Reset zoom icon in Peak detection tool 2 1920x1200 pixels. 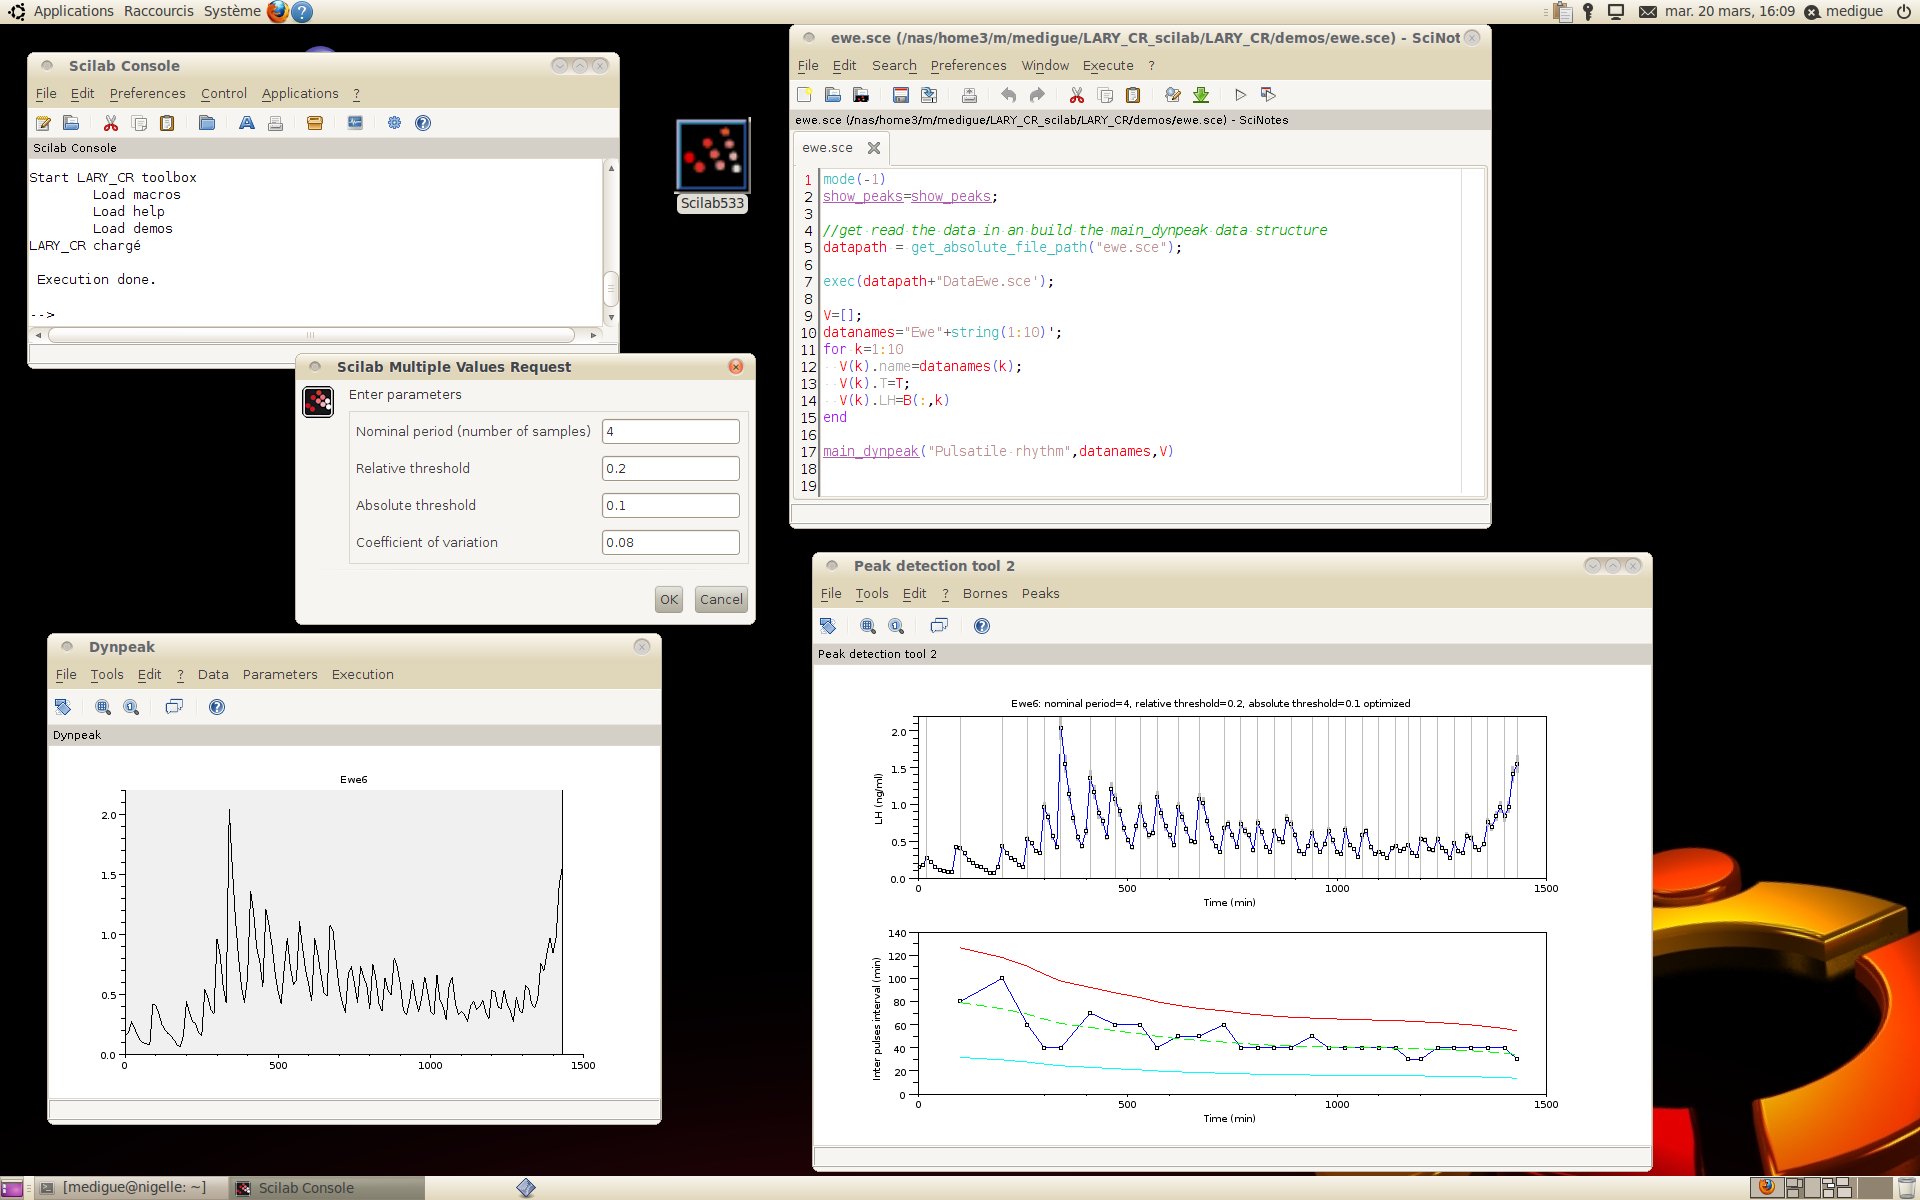point(896,626)
